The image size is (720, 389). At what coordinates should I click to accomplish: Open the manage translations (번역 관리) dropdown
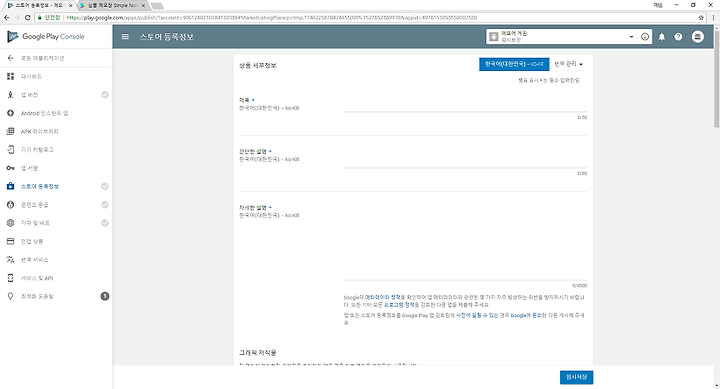568,64
